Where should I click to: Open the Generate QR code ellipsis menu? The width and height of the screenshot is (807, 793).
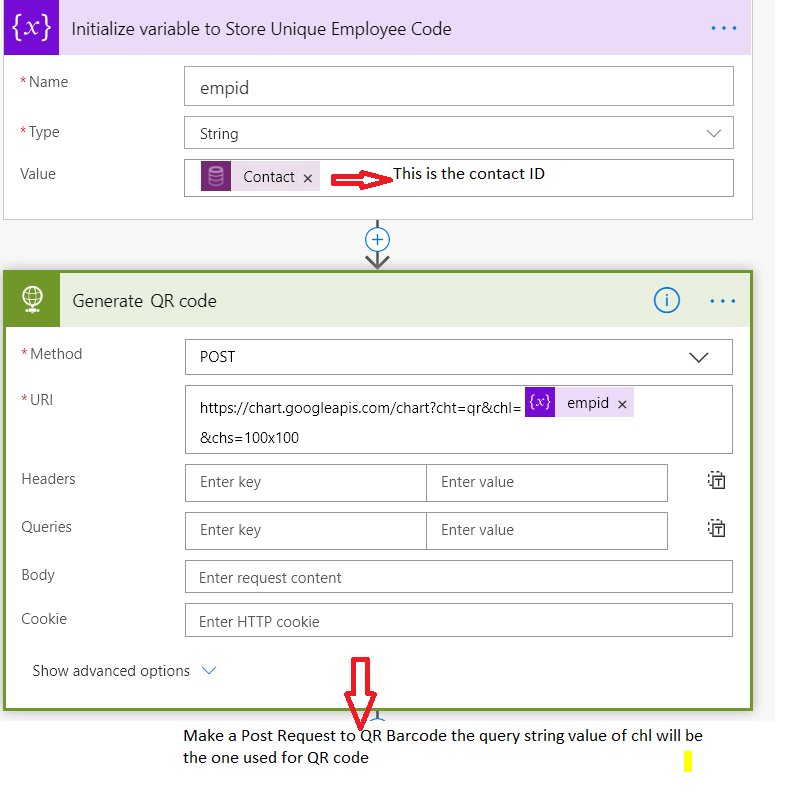pos(723,300)
